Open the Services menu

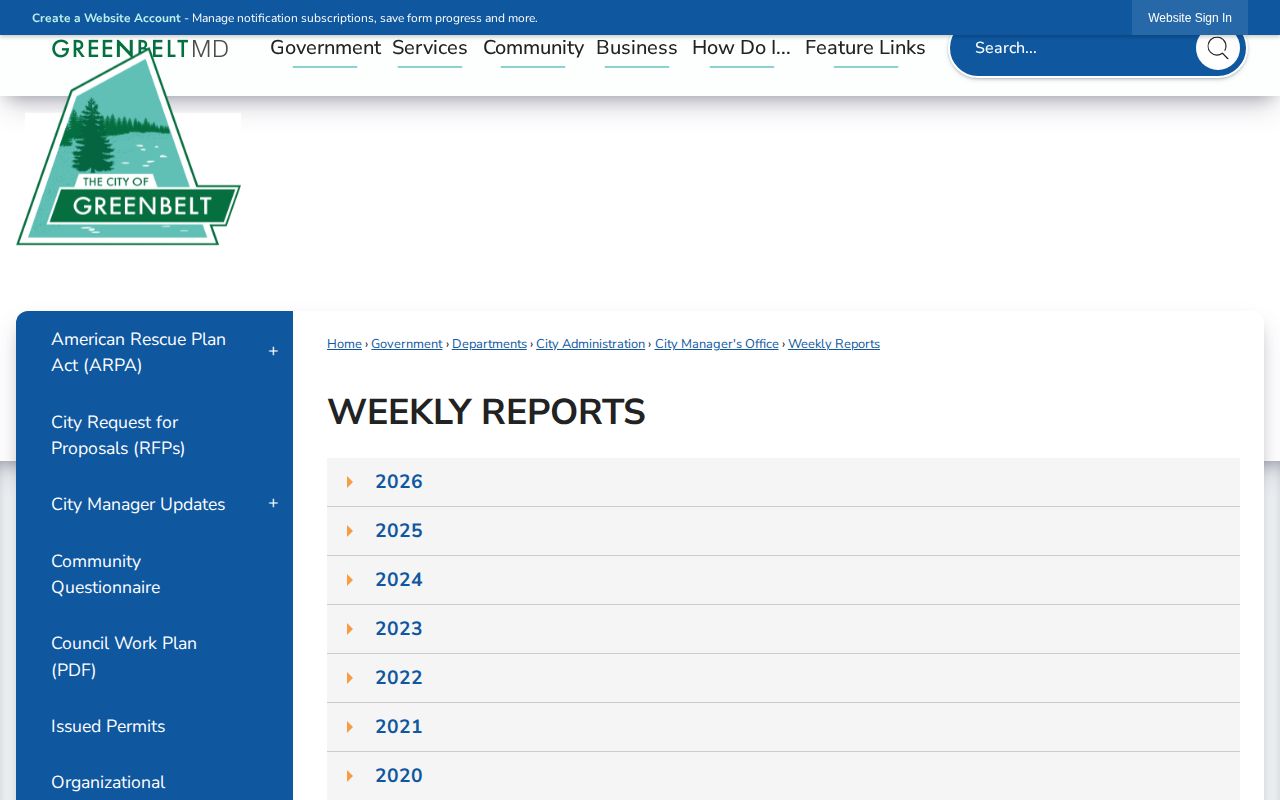430,48
